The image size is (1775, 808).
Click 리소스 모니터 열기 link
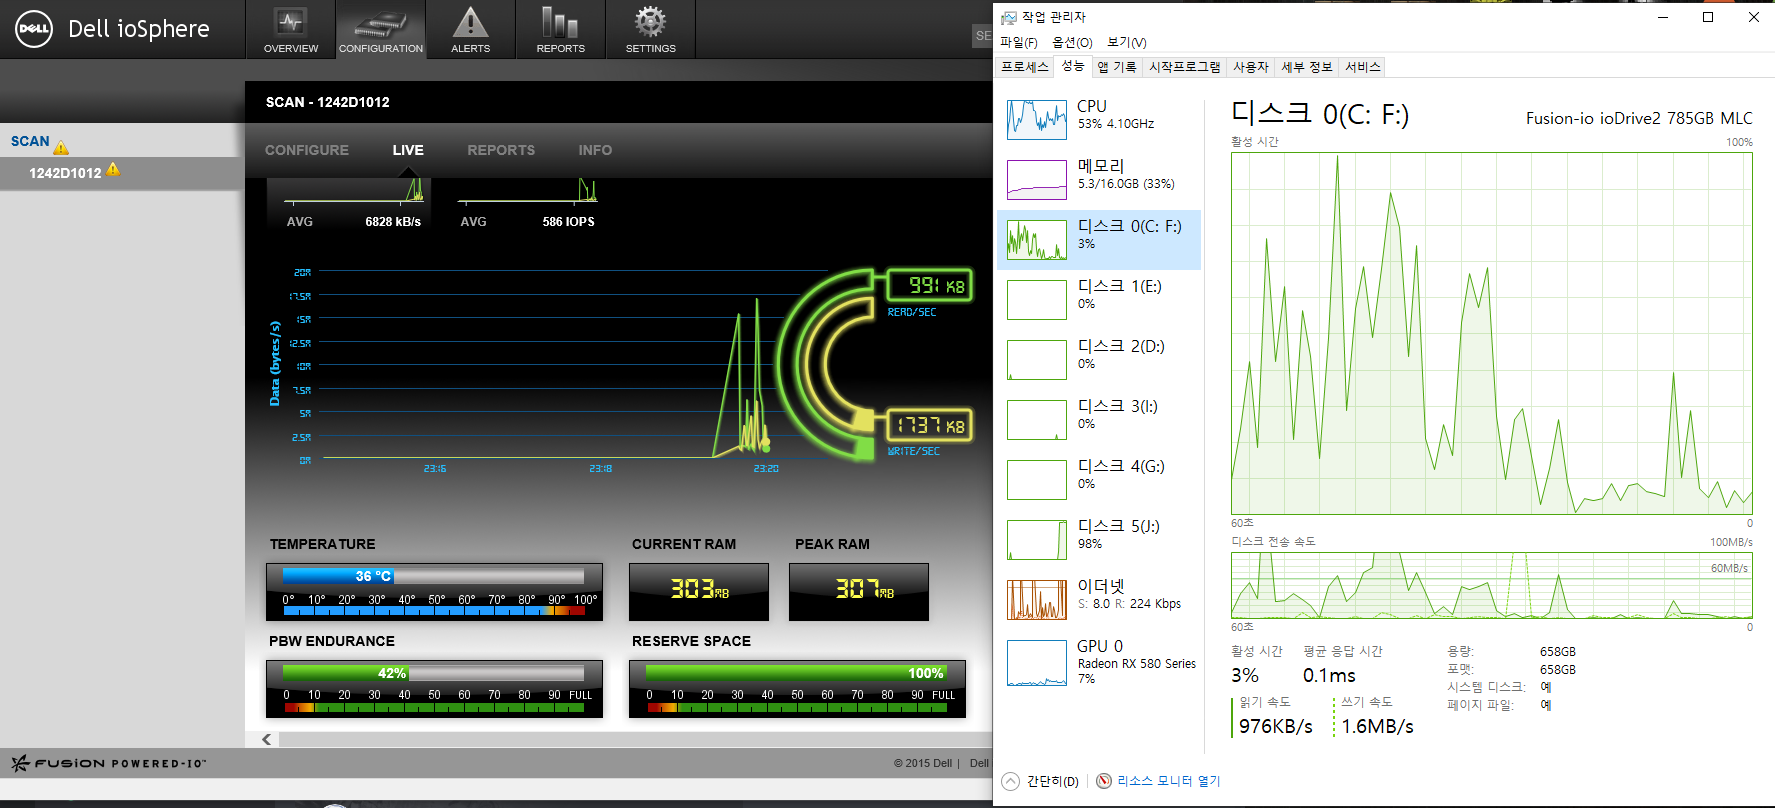pyautogui.click(x=1168, y=781)
